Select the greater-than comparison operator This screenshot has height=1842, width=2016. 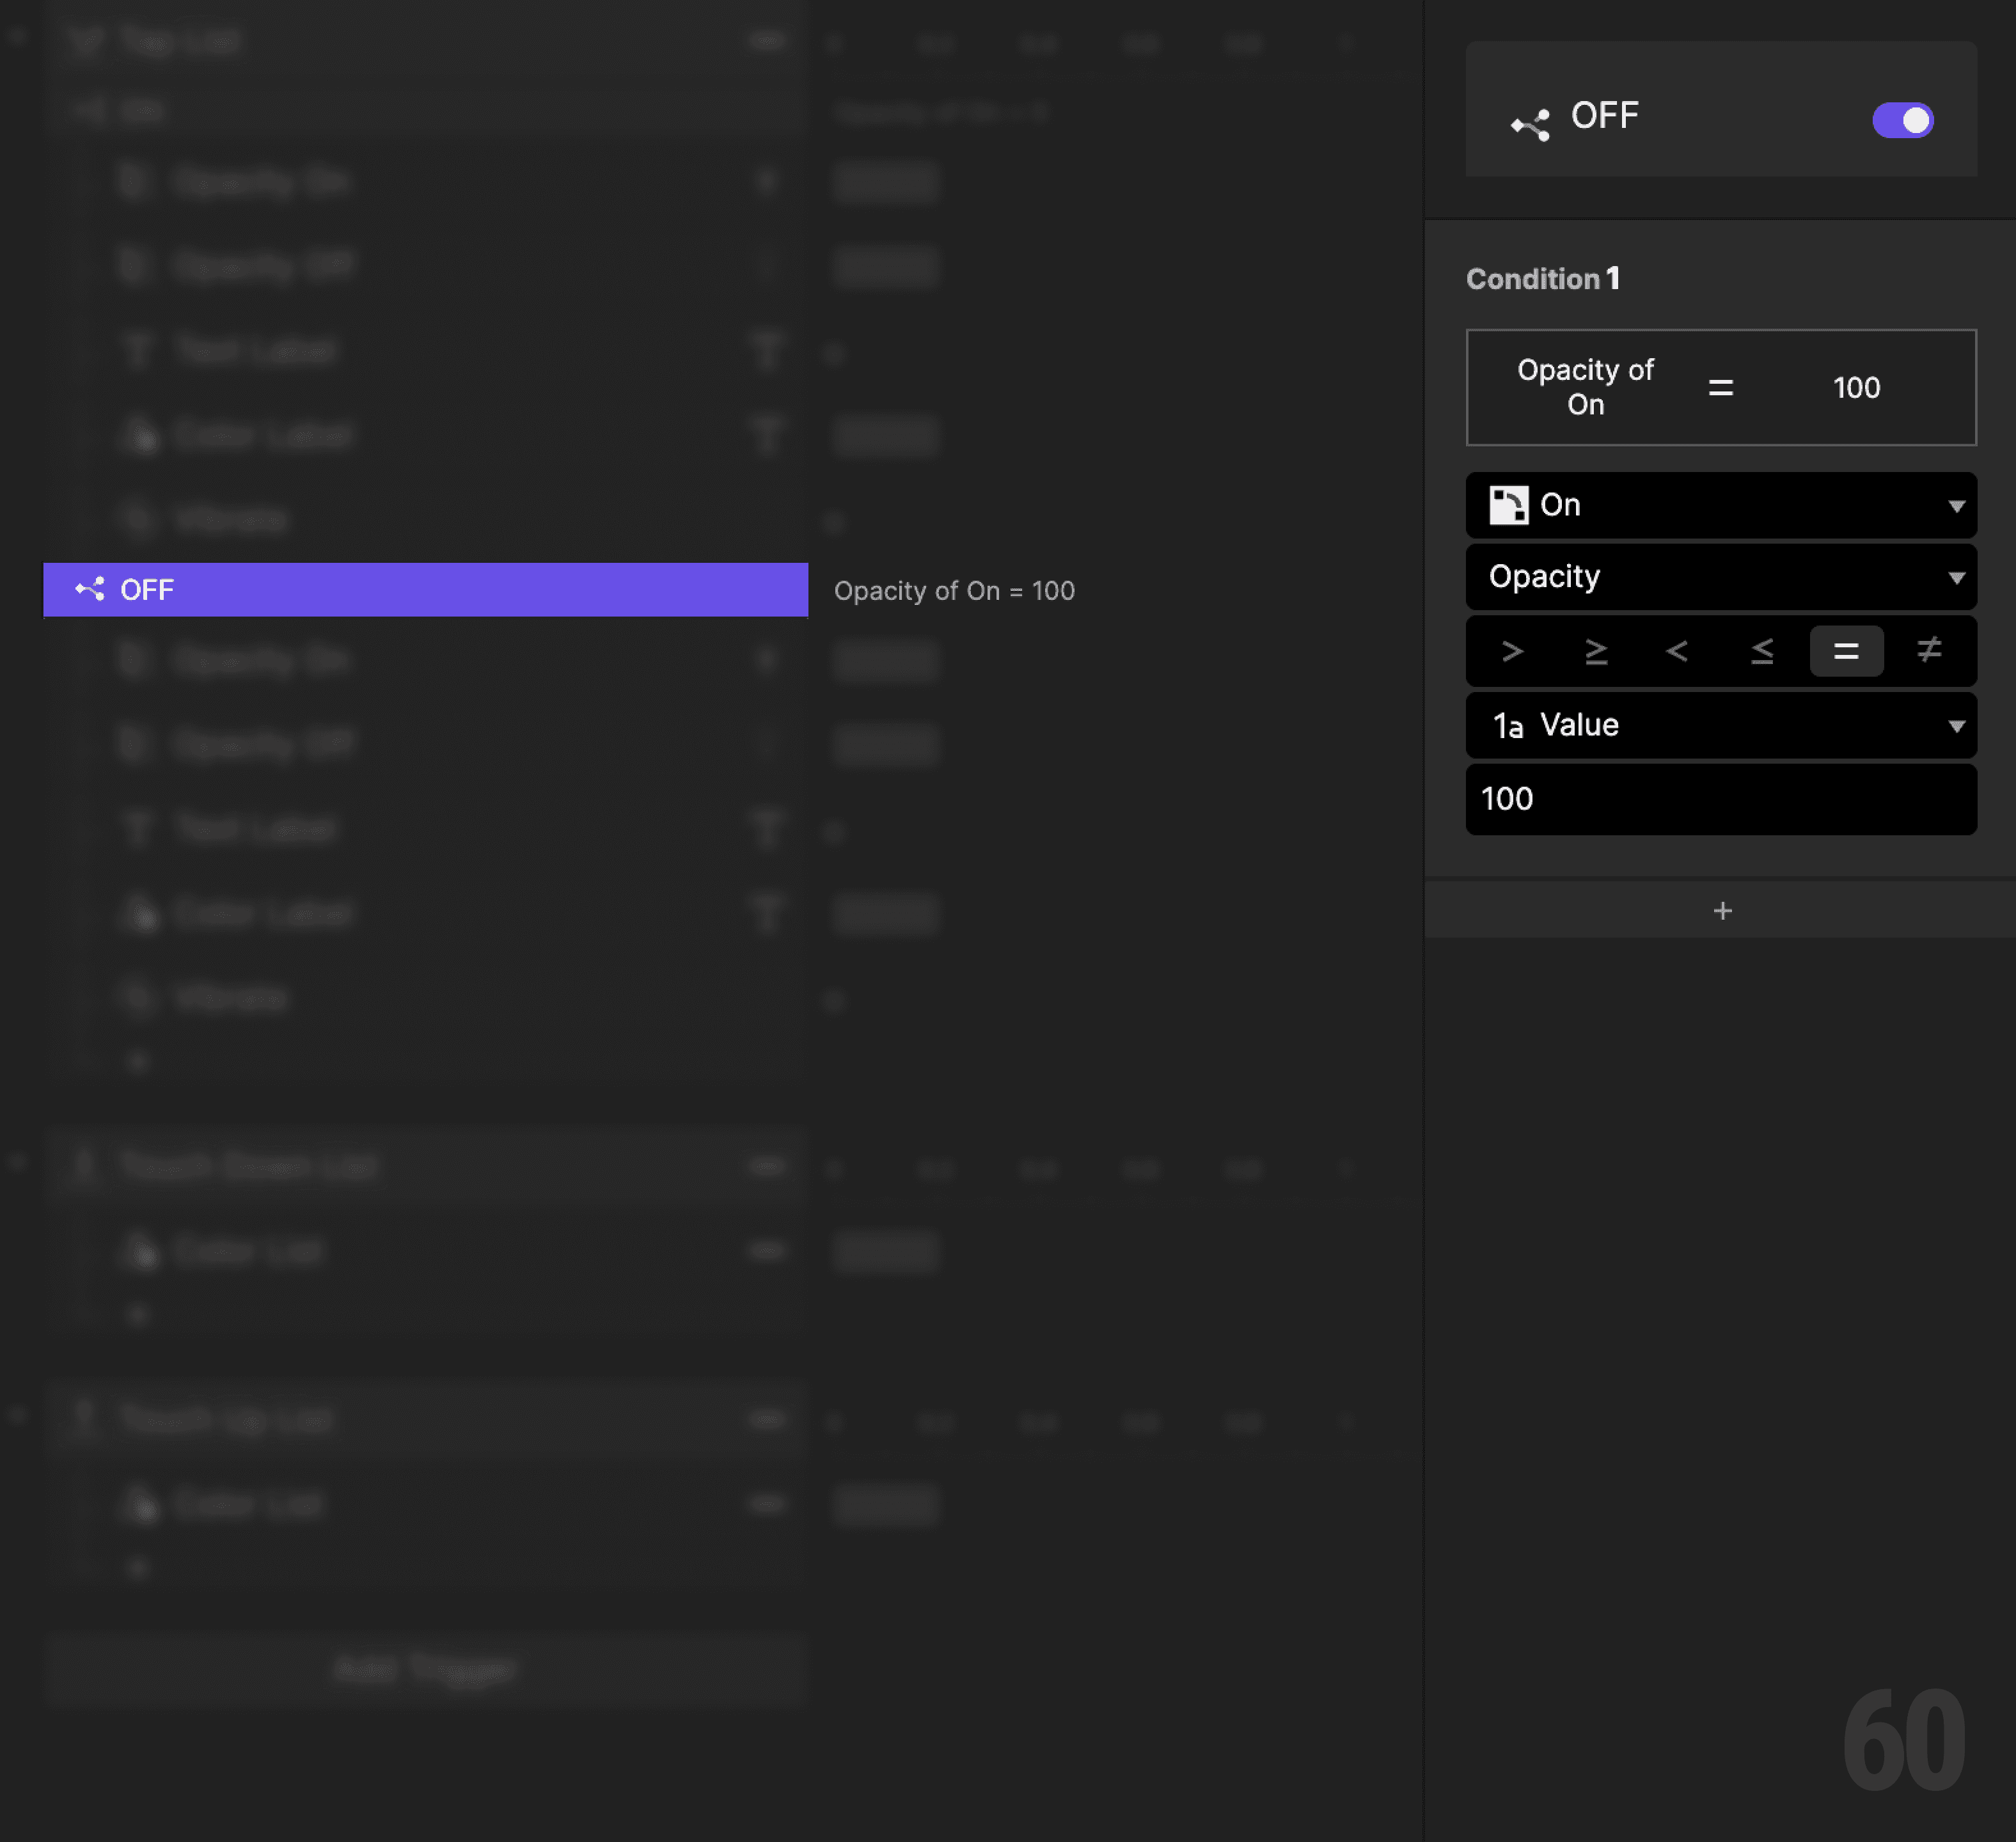(1513, 651)
